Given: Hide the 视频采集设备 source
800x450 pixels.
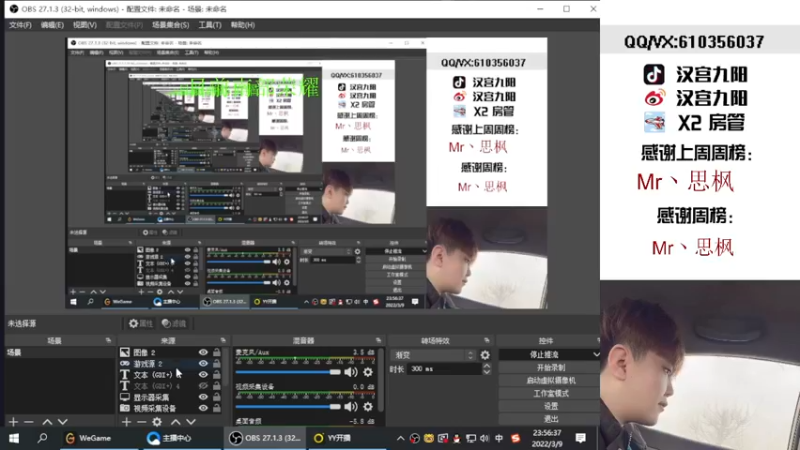Looking at the screenshot, I should 203,408.
